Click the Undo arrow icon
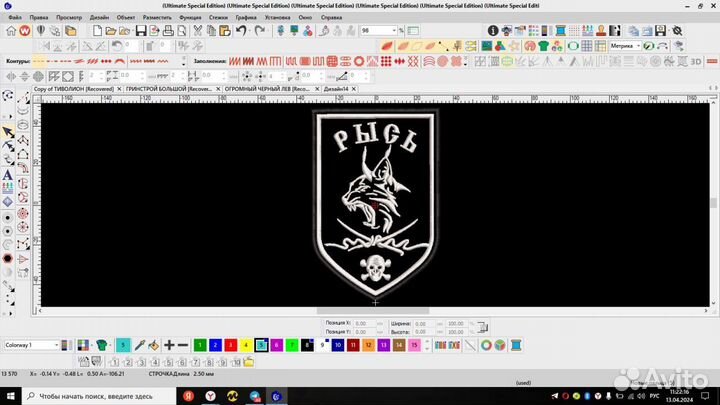 tap(242, 31)
